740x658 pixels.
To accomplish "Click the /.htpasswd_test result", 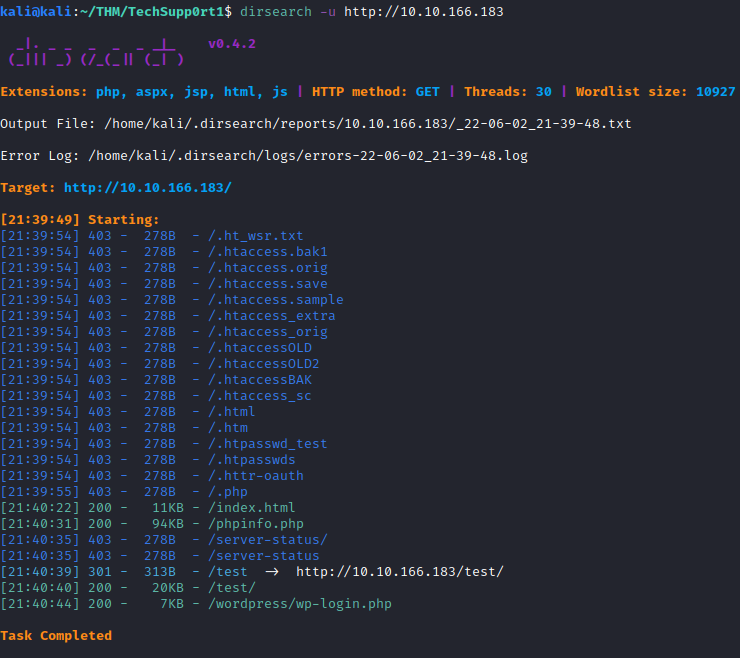I will (267, 444).
